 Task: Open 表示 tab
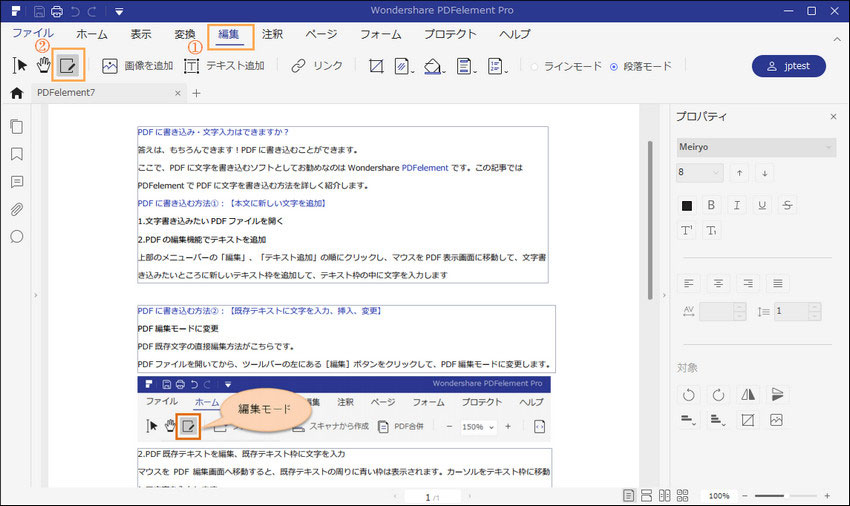pos(140,34)
